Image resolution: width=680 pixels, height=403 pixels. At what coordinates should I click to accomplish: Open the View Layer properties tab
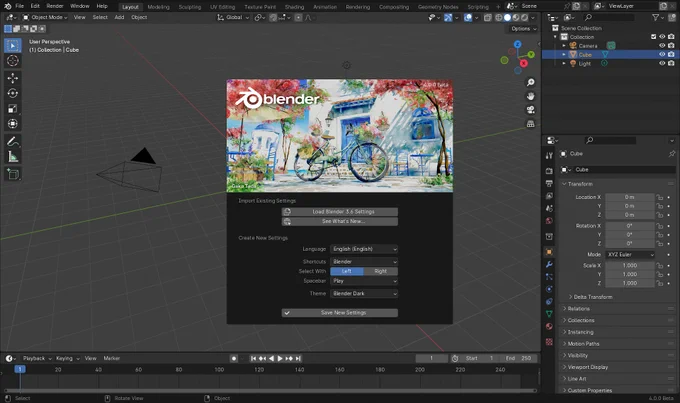549,196
